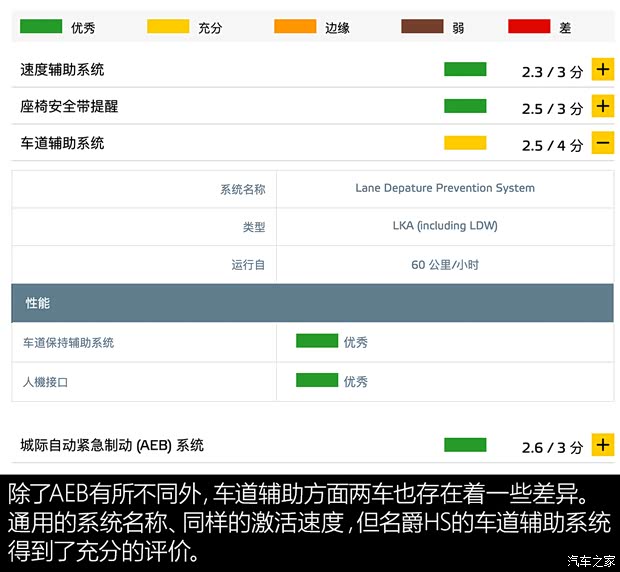Click 优秀 text in 车道保持辅助系统 row
The width and height of the screenshot is (620, 572).
tap(355, 342)
